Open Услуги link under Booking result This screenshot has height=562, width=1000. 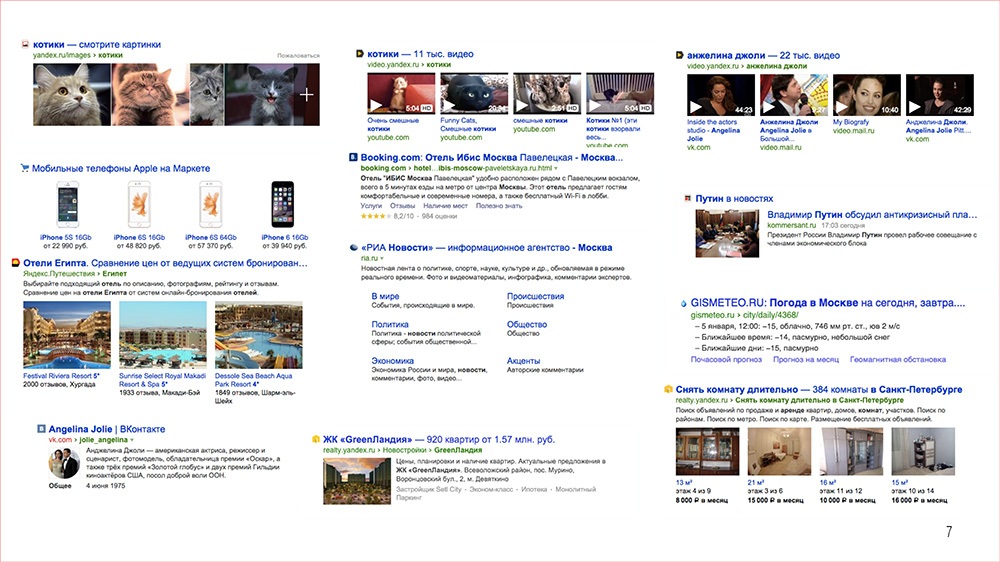pos(371,205)
